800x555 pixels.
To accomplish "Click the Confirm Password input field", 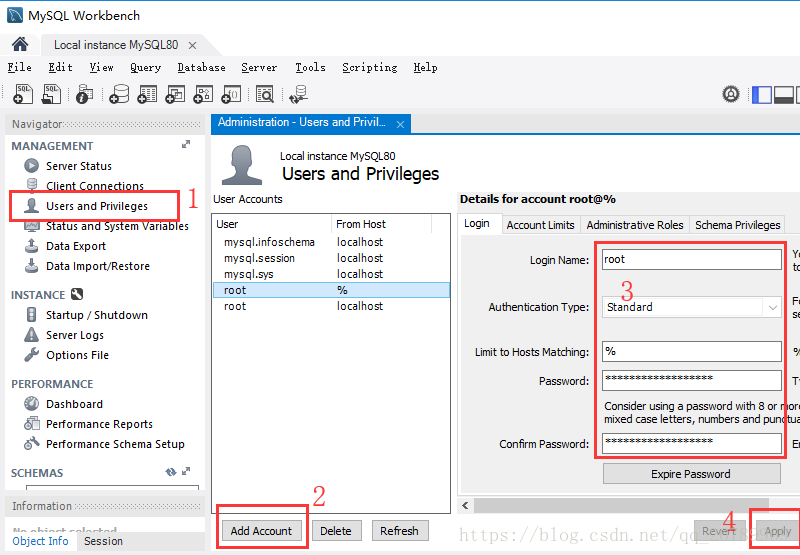I will pos(691,443).
